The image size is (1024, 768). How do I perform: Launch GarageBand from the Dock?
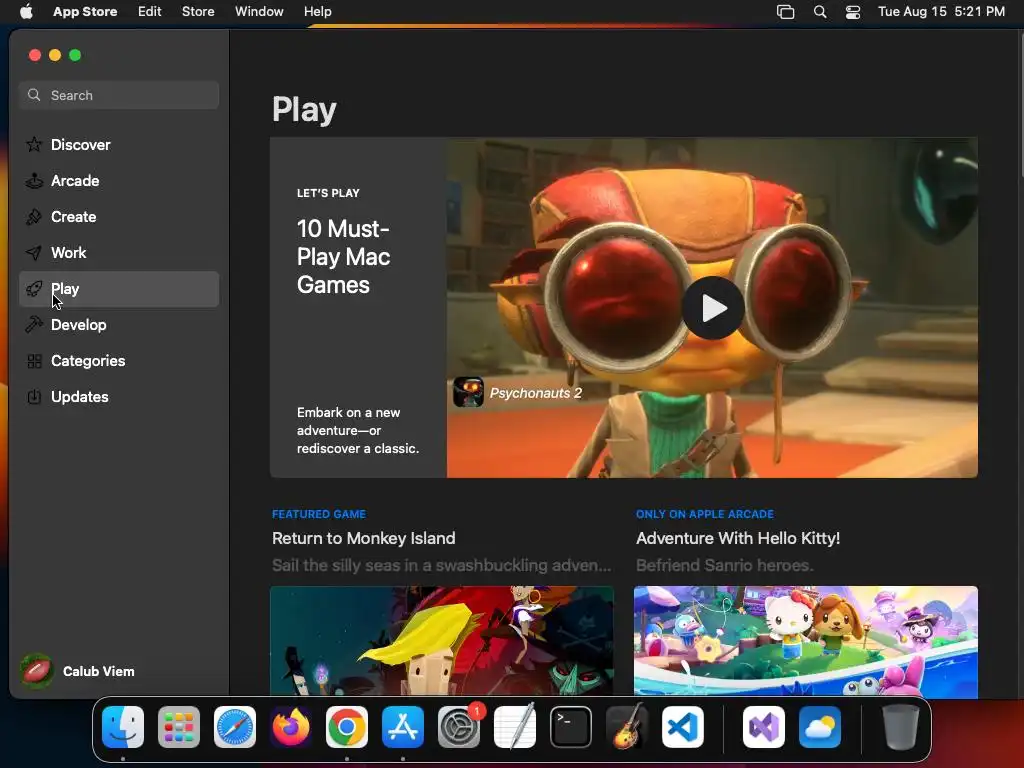tap(627, 727)
